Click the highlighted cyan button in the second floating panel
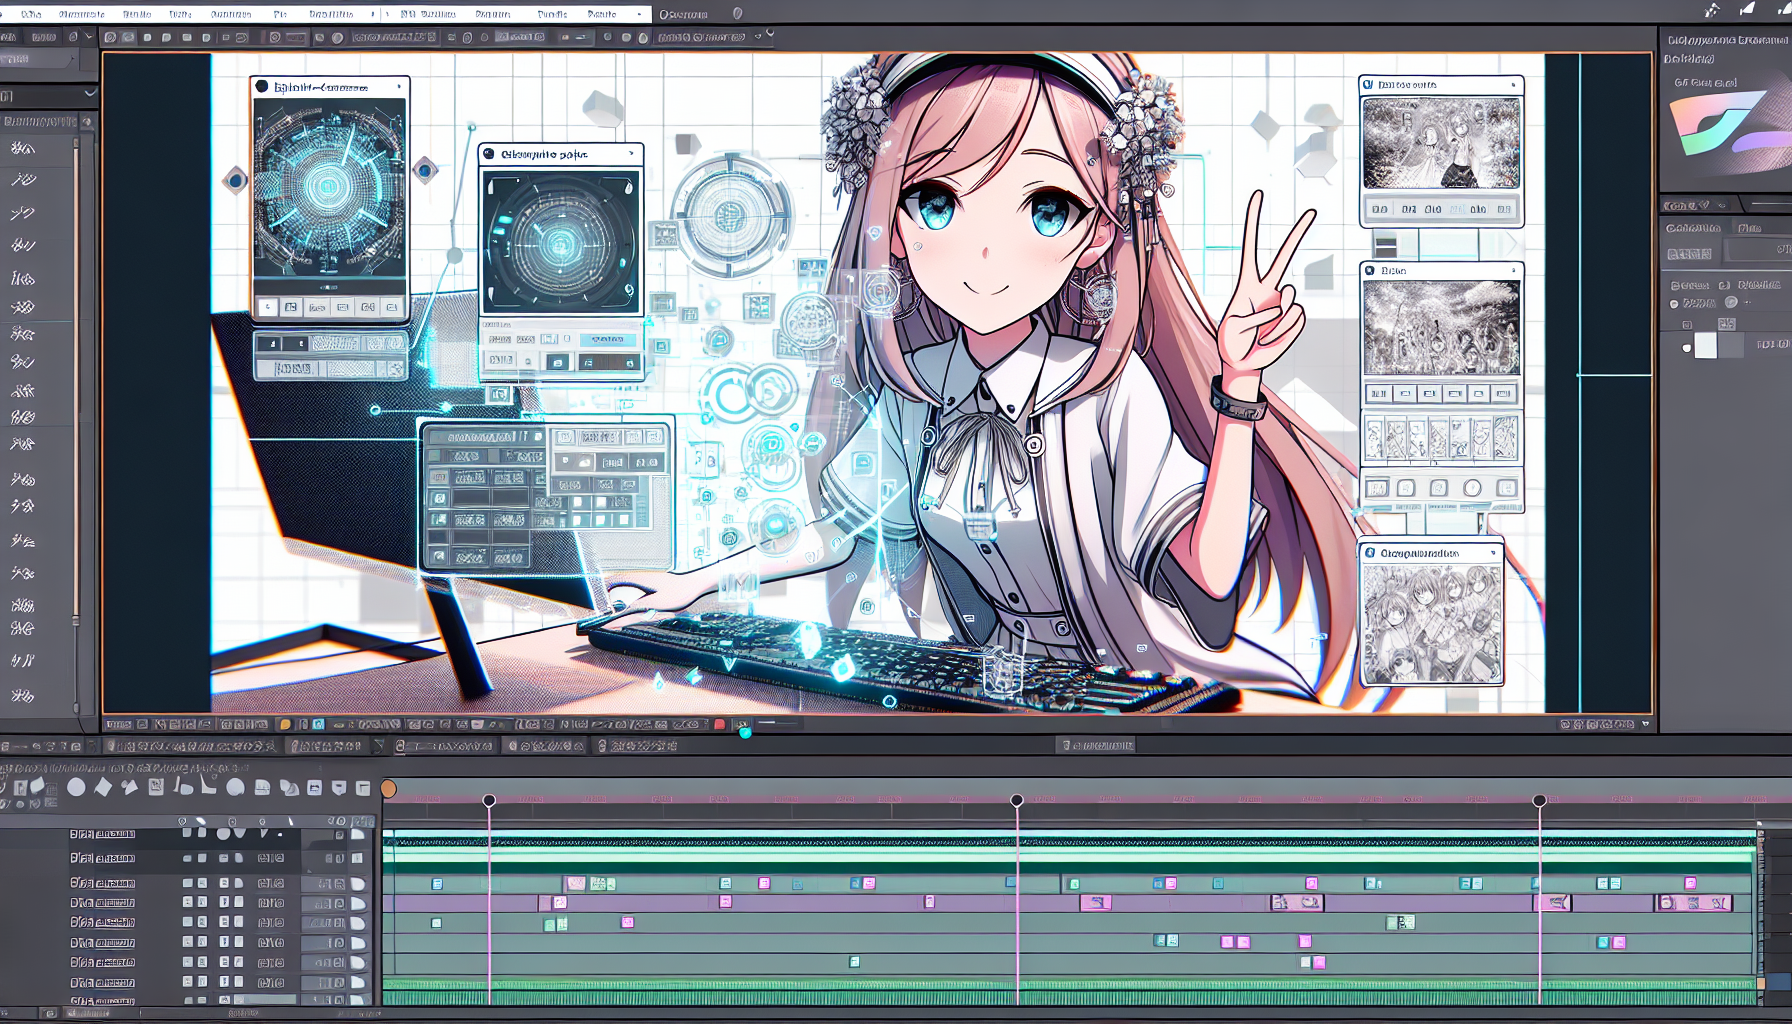Viewport: 1792px width, 1024px height. pos(607,340)
